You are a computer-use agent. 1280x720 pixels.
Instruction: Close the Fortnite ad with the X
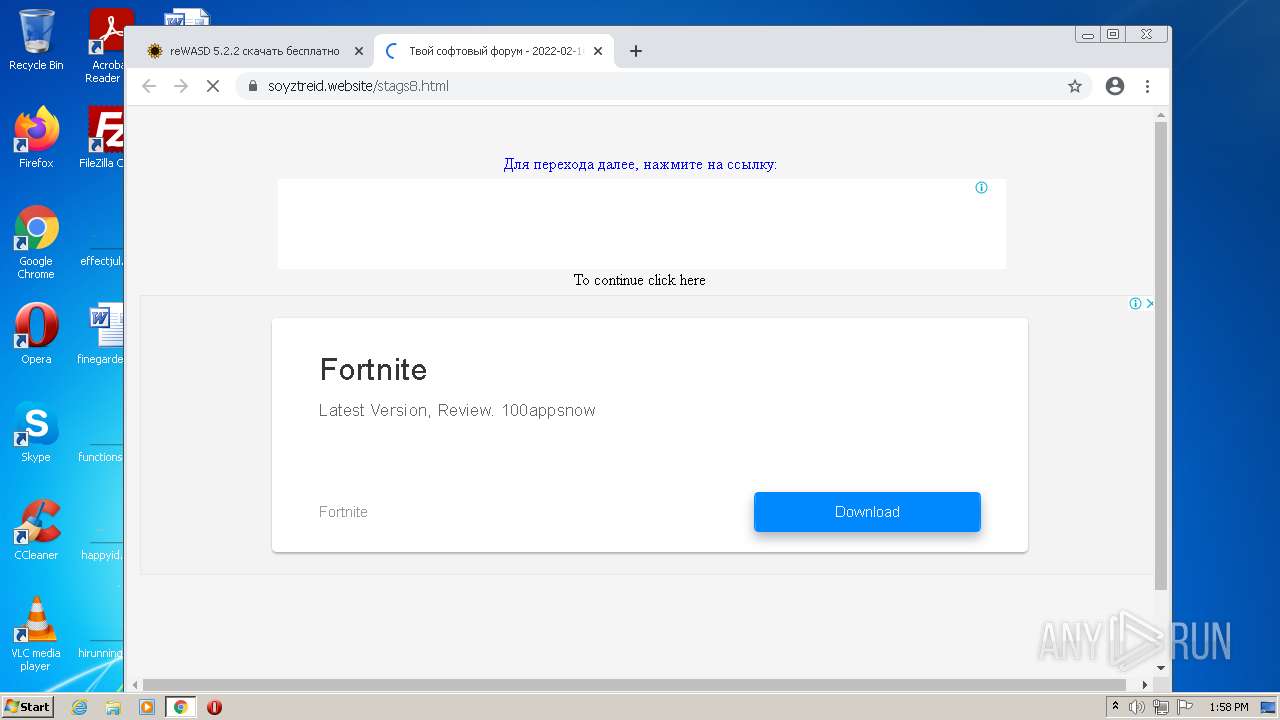pyautogui.click(x=1149, y=304)
